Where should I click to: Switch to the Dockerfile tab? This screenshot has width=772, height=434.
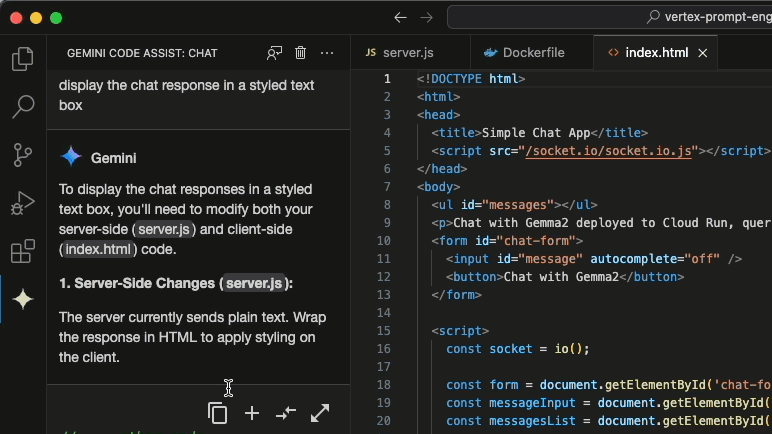pyautogui.click(x=524, y=53)
